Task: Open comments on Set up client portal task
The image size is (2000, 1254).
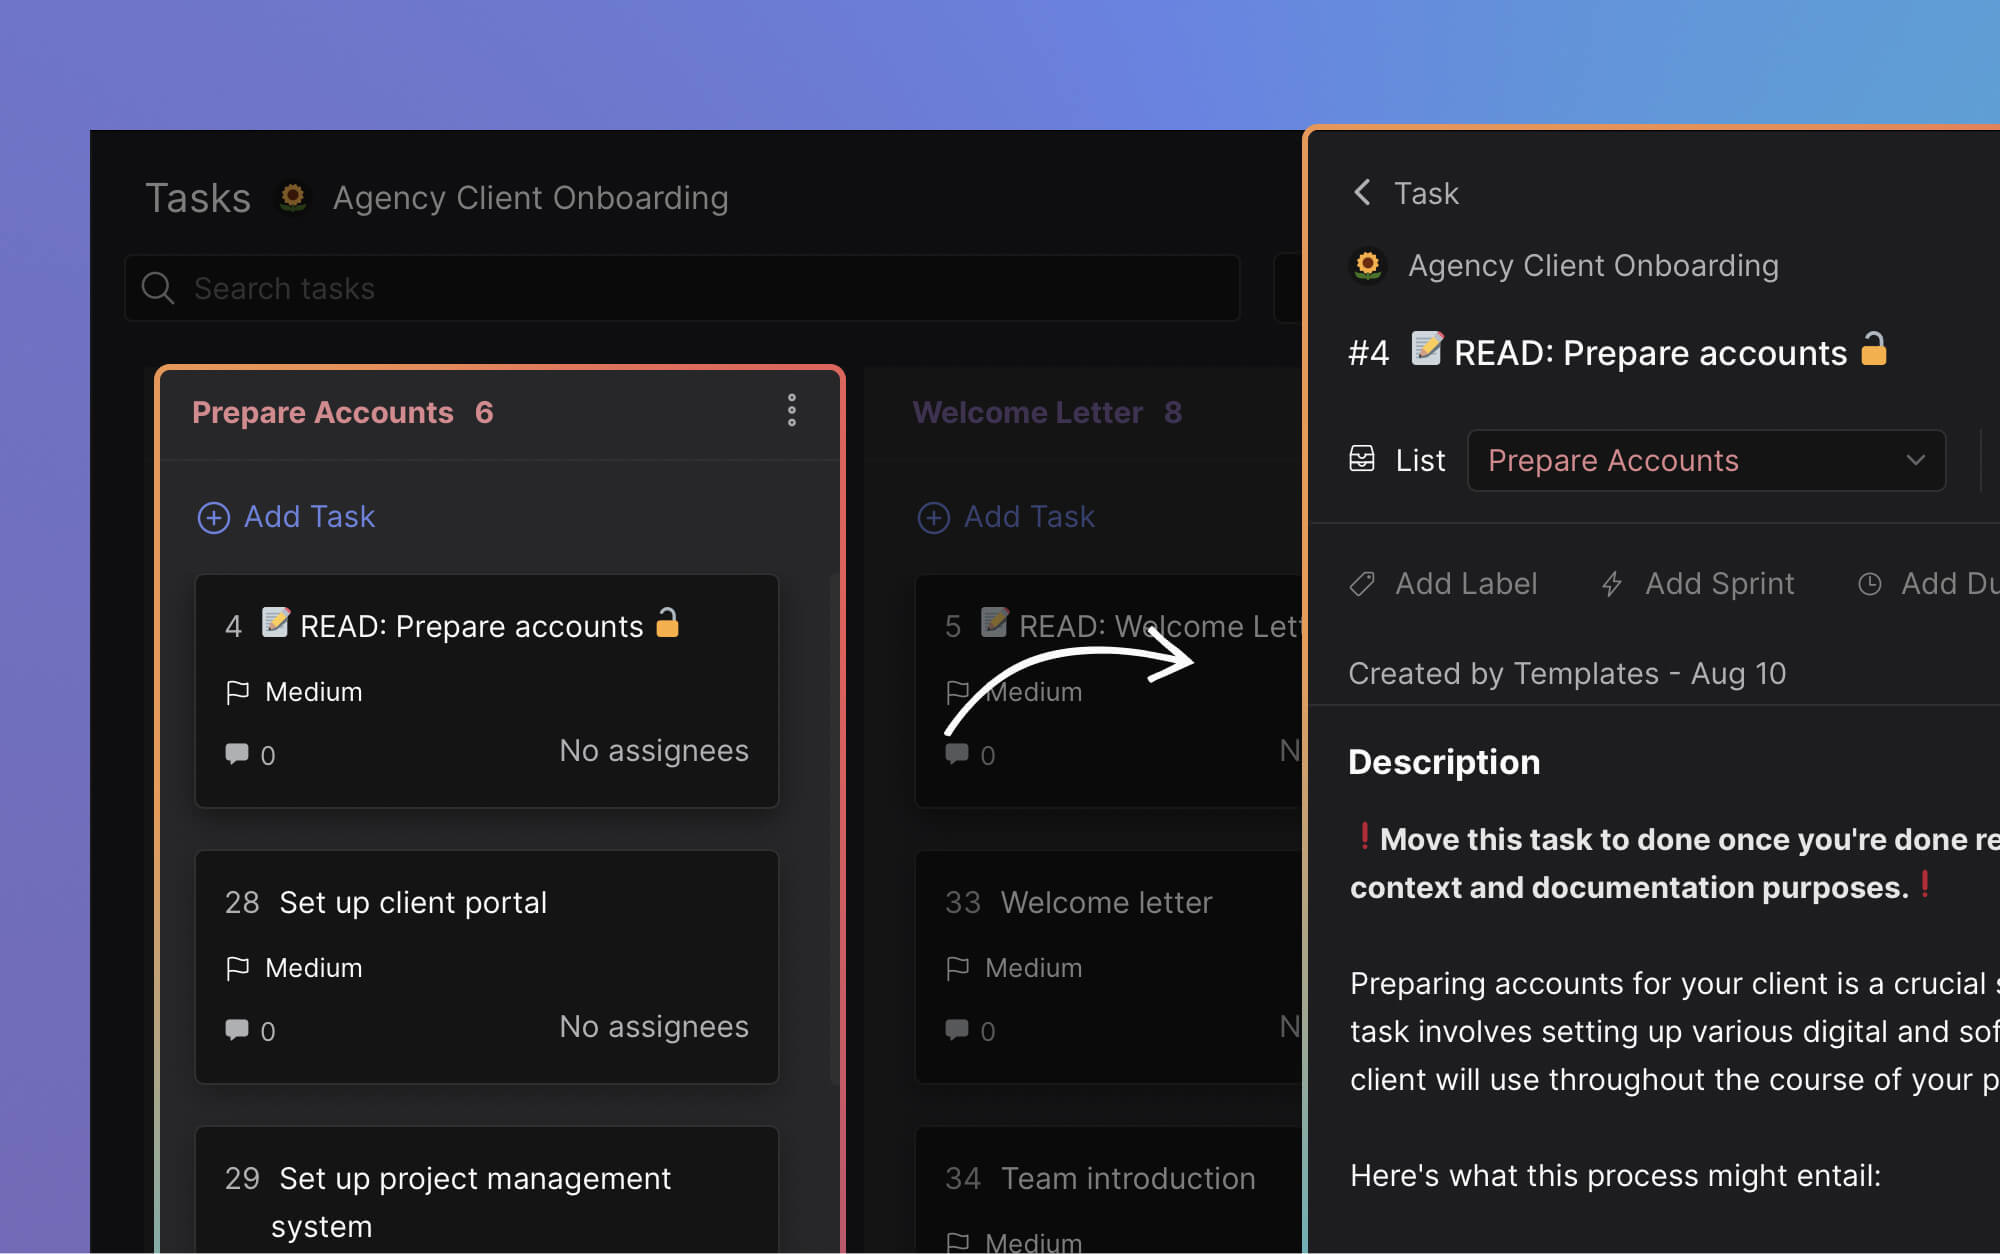Action: (x=238, y=1030)
